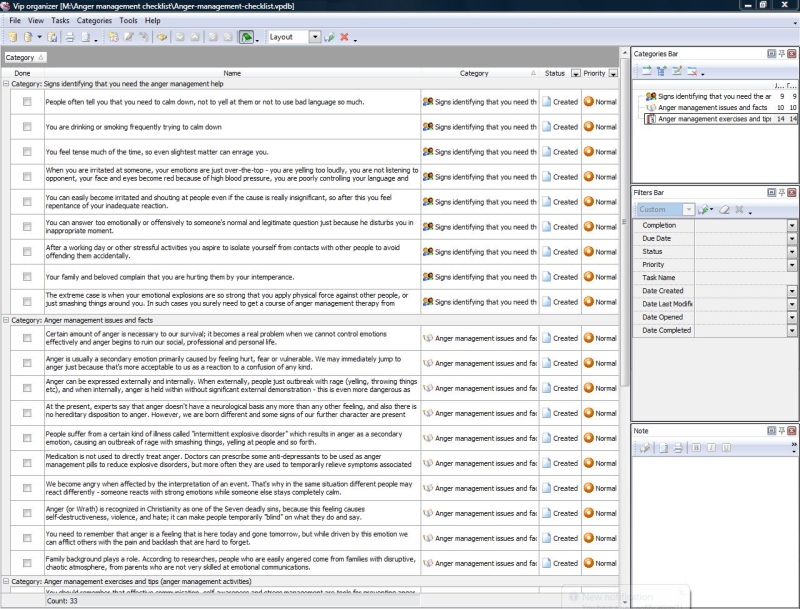The image size is (800, 609).
Task: Open the Tools menu
Action: pyautogui.click(x=128, y=20)
